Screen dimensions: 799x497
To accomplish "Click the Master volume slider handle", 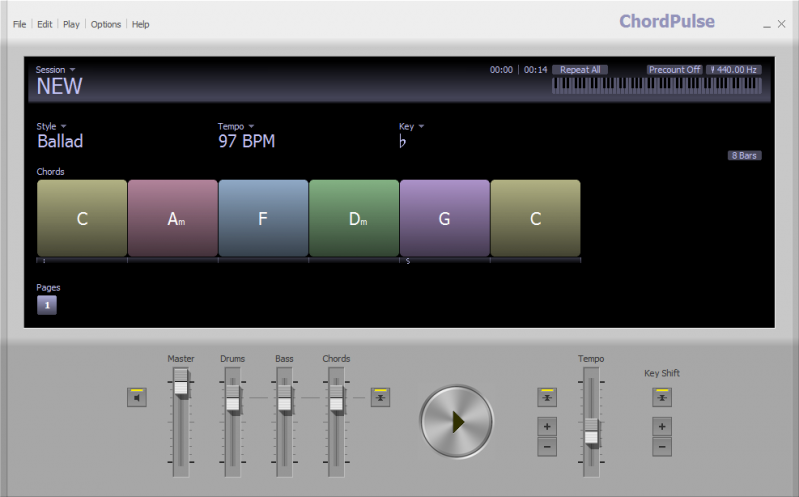I will click(x=181, y=383).
